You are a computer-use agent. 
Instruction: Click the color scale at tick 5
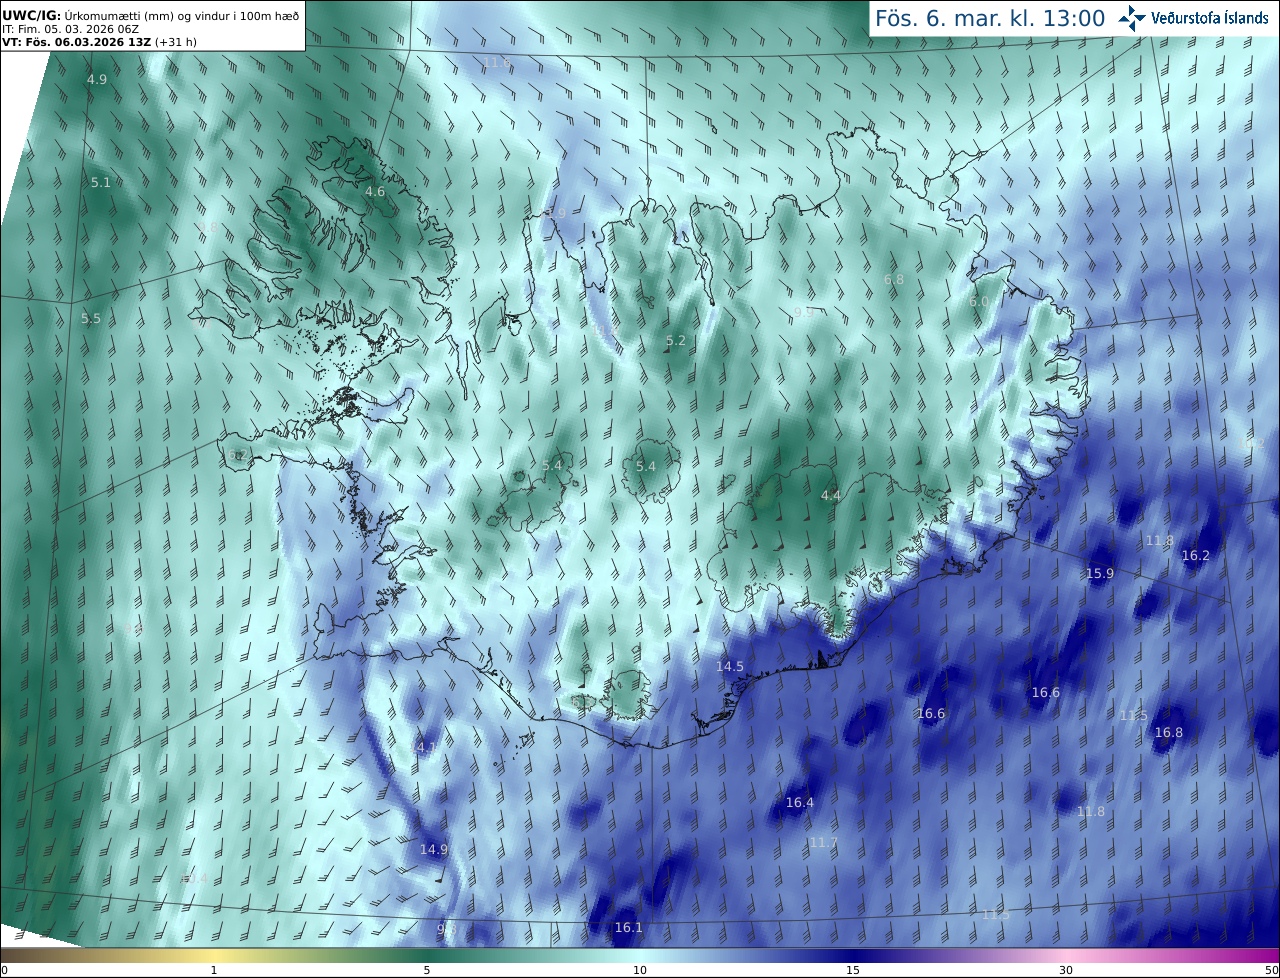(x=427, y=955)
